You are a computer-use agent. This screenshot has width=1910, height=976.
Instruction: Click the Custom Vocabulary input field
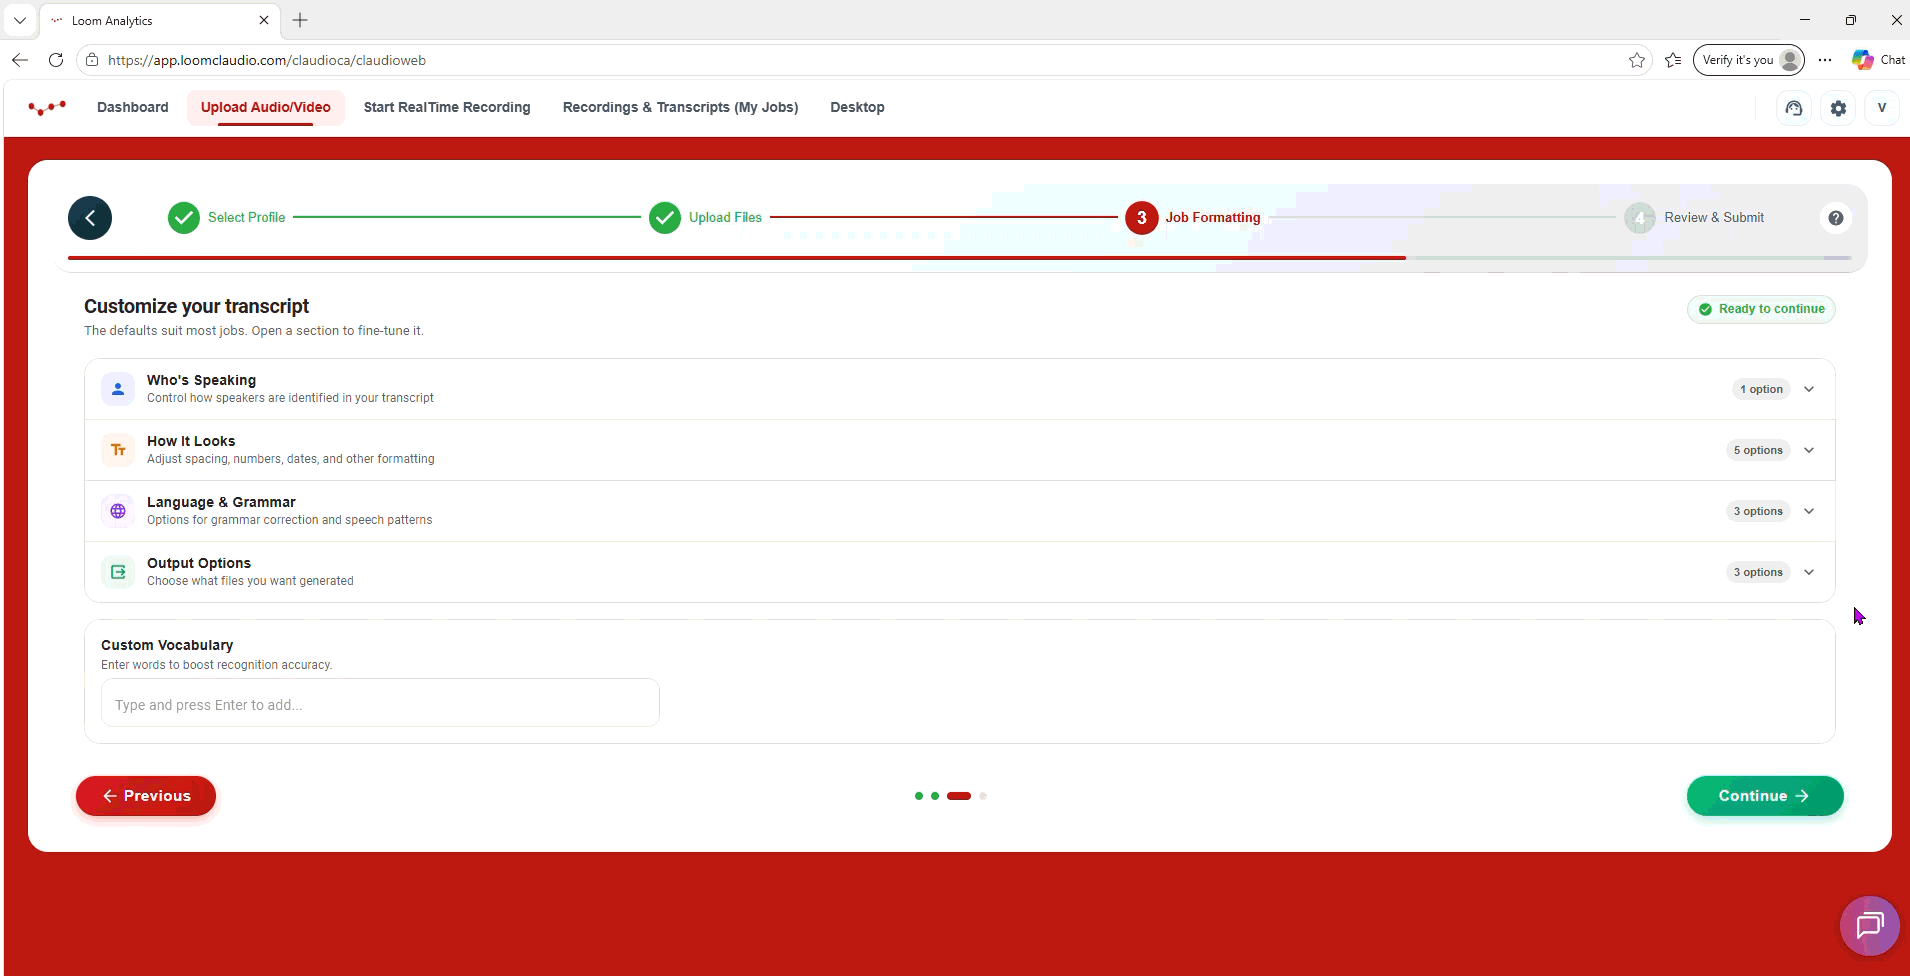[380, 704]
